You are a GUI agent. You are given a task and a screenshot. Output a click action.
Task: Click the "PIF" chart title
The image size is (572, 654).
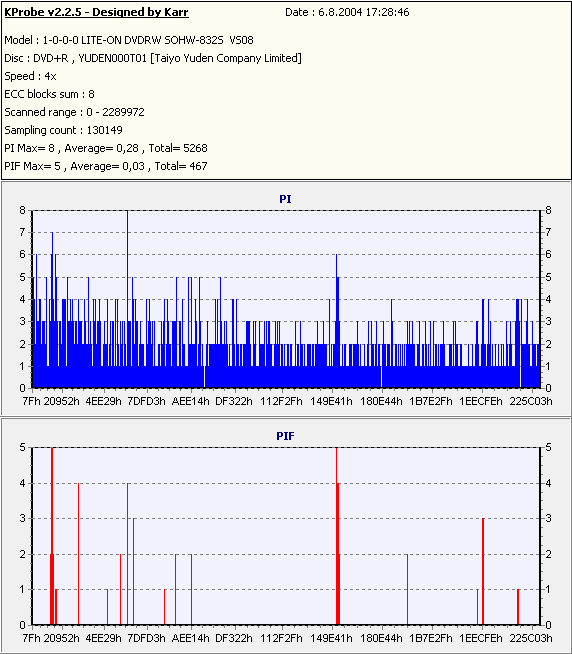pyautogui.click(x=285, y=436)
